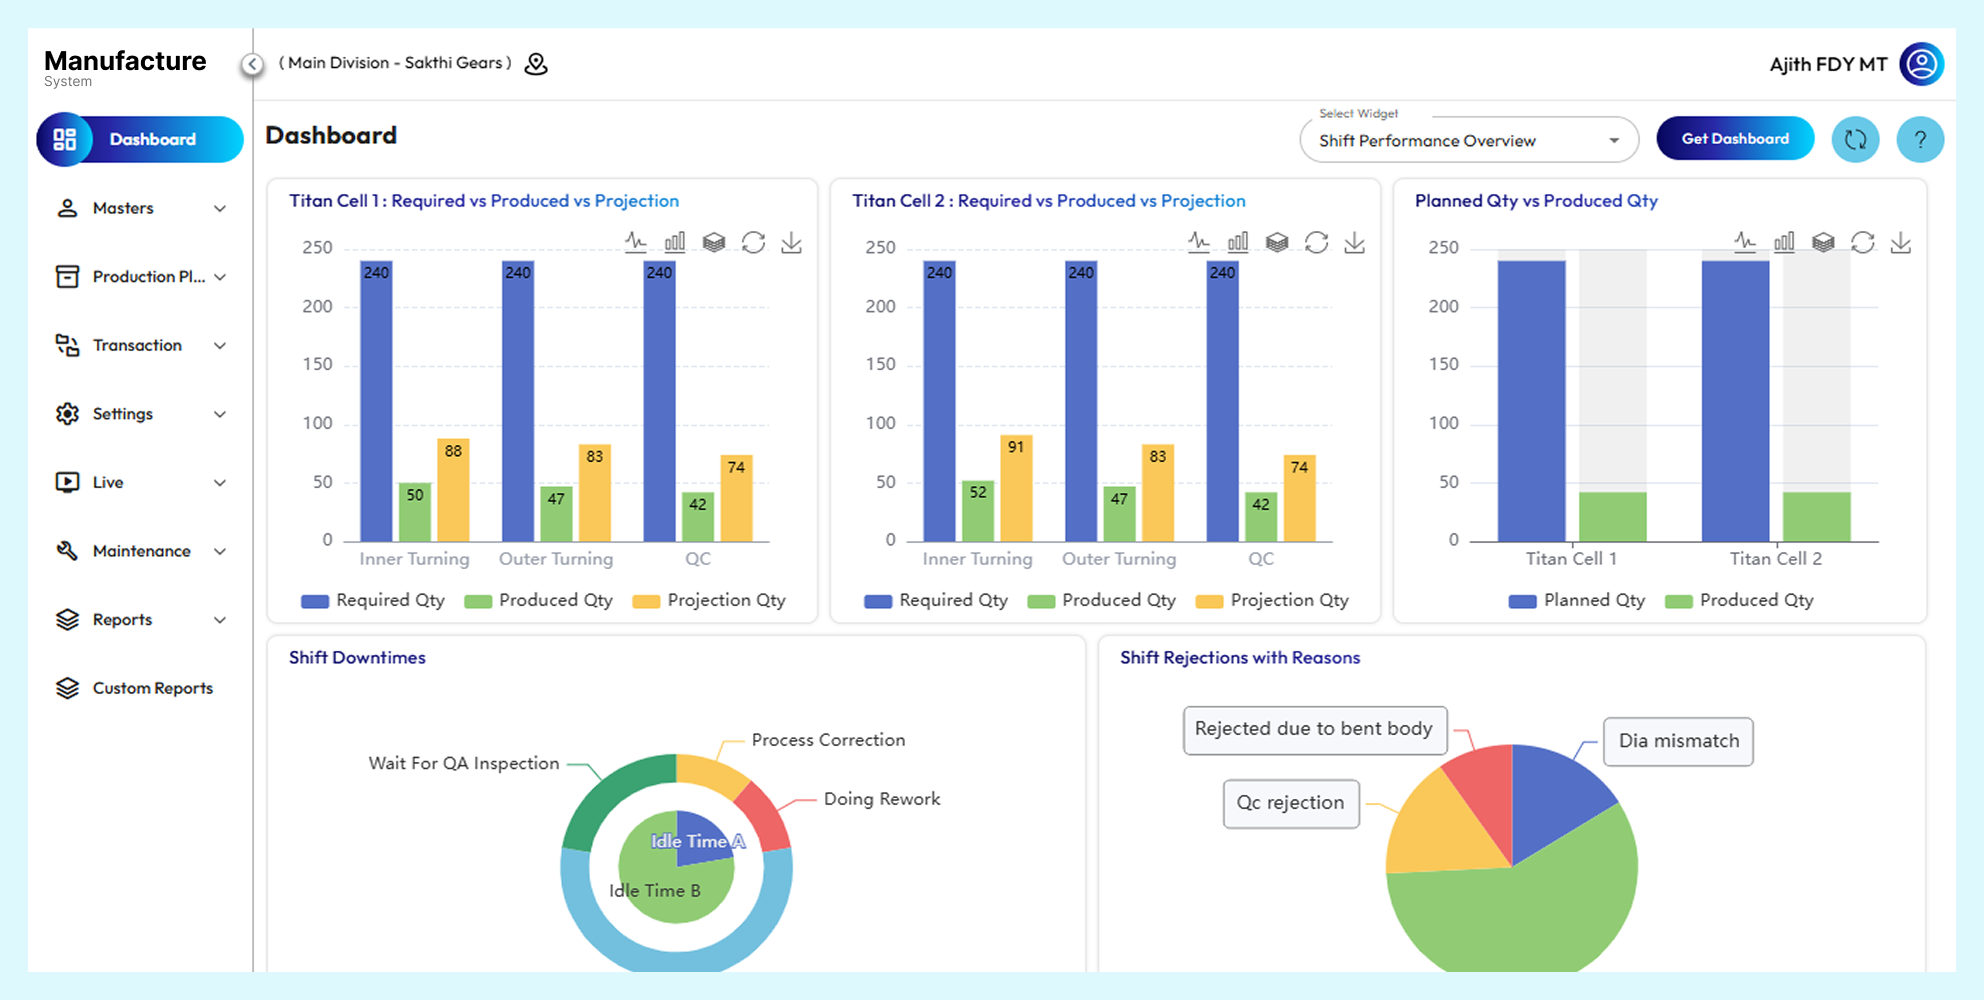Viewport: 1984px width, 1000px height.
Task: Switch Titan Cell 1 chart to bar view
Action: pos(674,242)
